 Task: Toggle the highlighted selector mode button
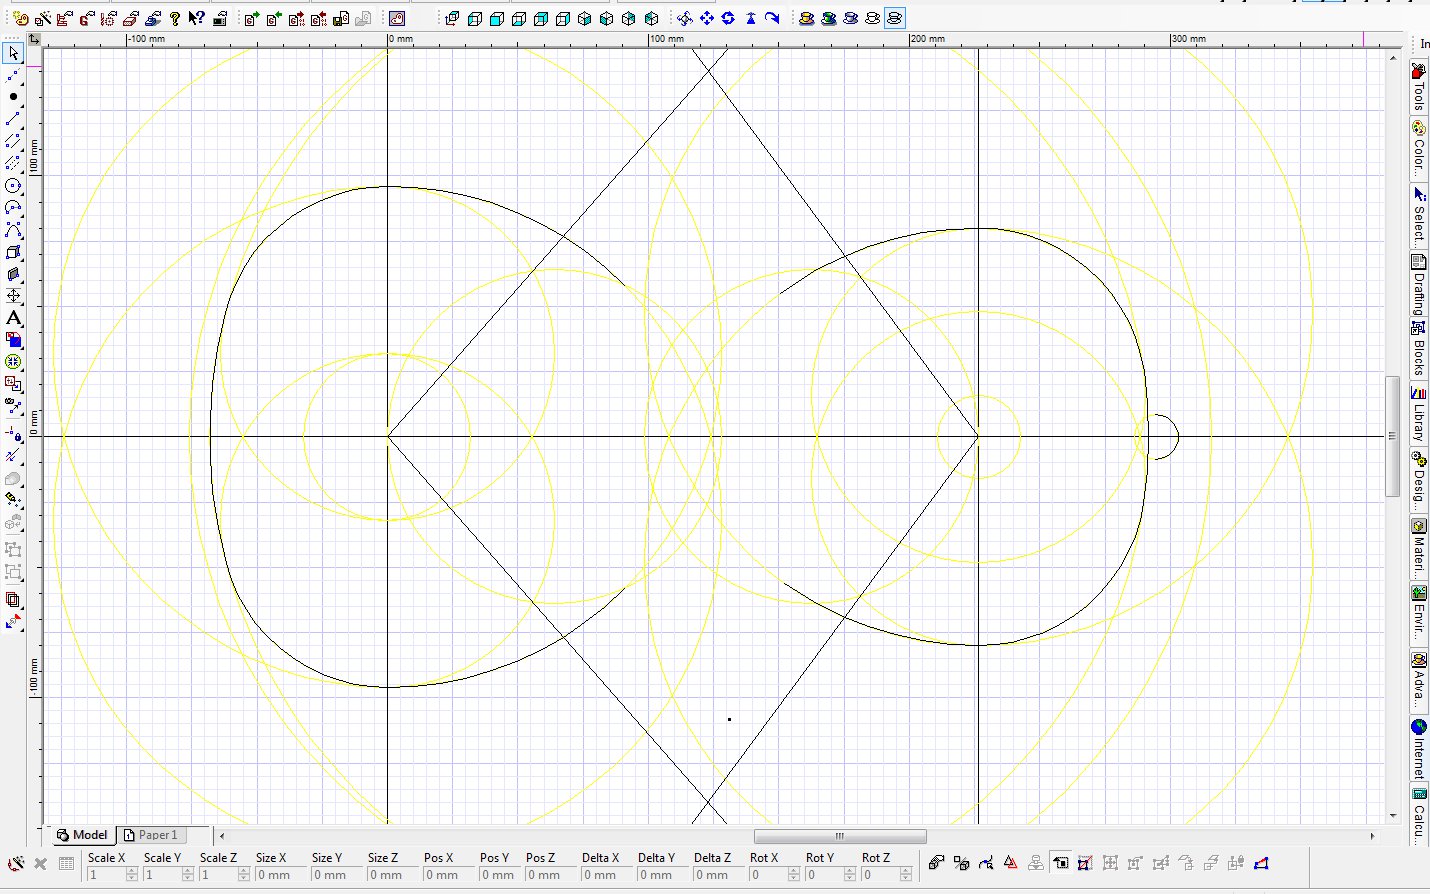tap(1061, 862)
